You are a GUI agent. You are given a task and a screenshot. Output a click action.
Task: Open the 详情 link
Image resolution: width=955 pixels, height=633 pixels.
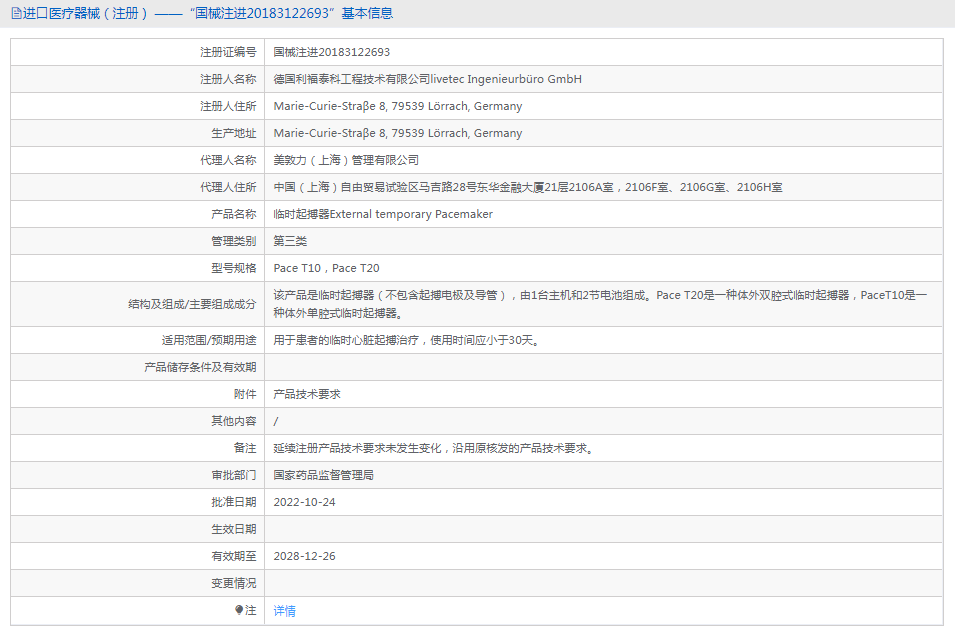coord(285,611)
